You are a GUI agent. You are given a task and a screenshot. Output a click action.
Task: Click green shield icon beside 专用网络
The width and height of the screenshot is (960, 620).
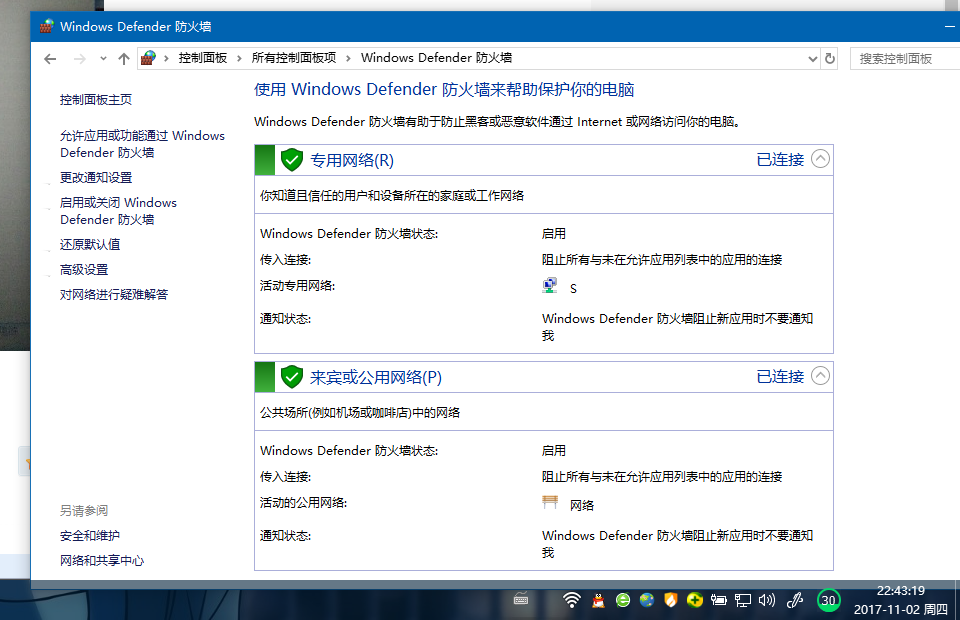292,160
